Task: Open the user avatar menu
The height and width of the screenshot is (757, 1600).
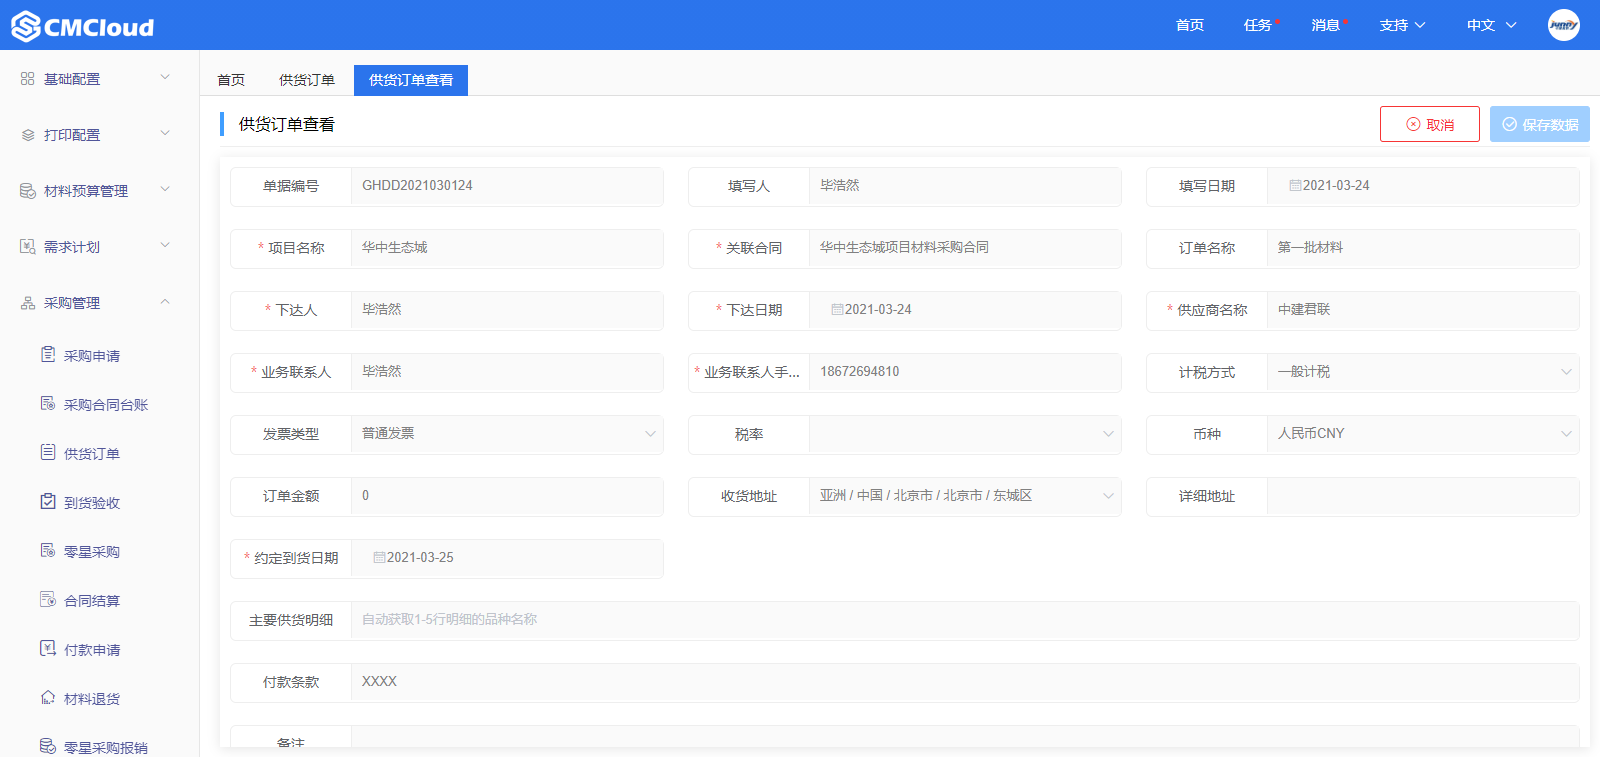Action: [1564, 25]
